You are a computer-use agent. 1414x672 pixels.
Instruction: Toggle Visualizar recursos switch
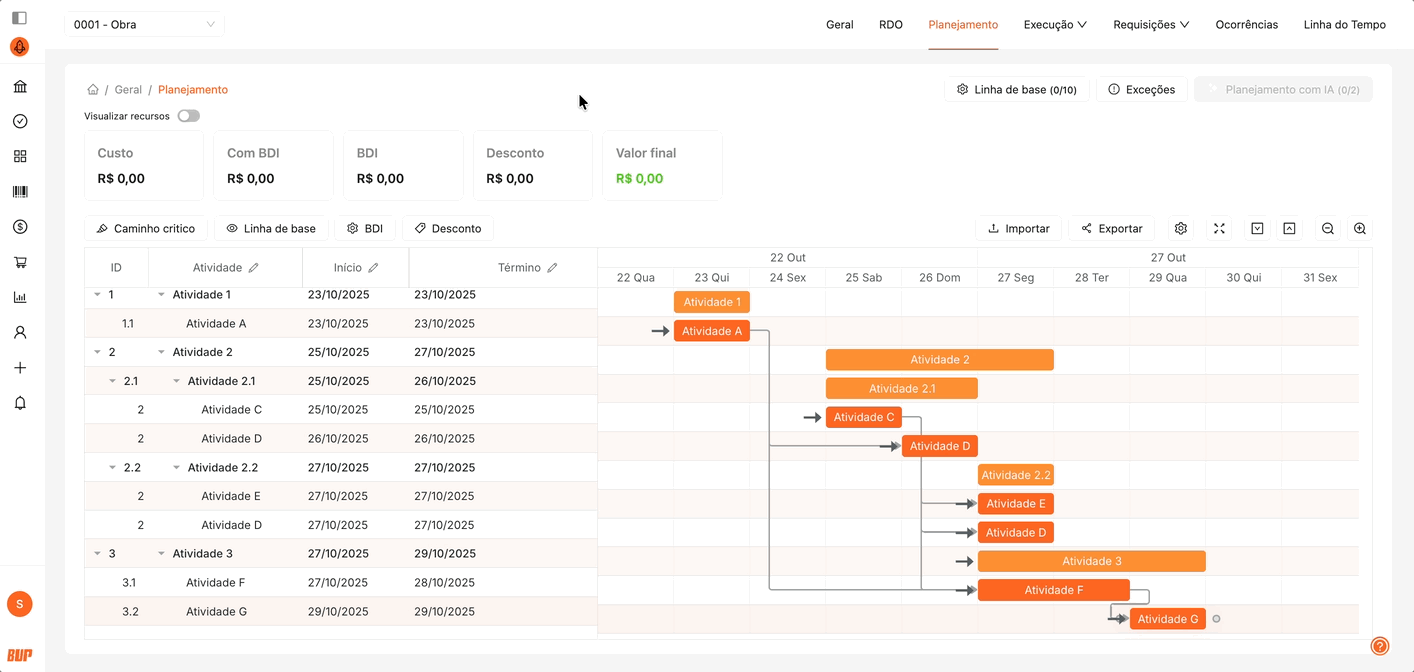pos(188,116)
